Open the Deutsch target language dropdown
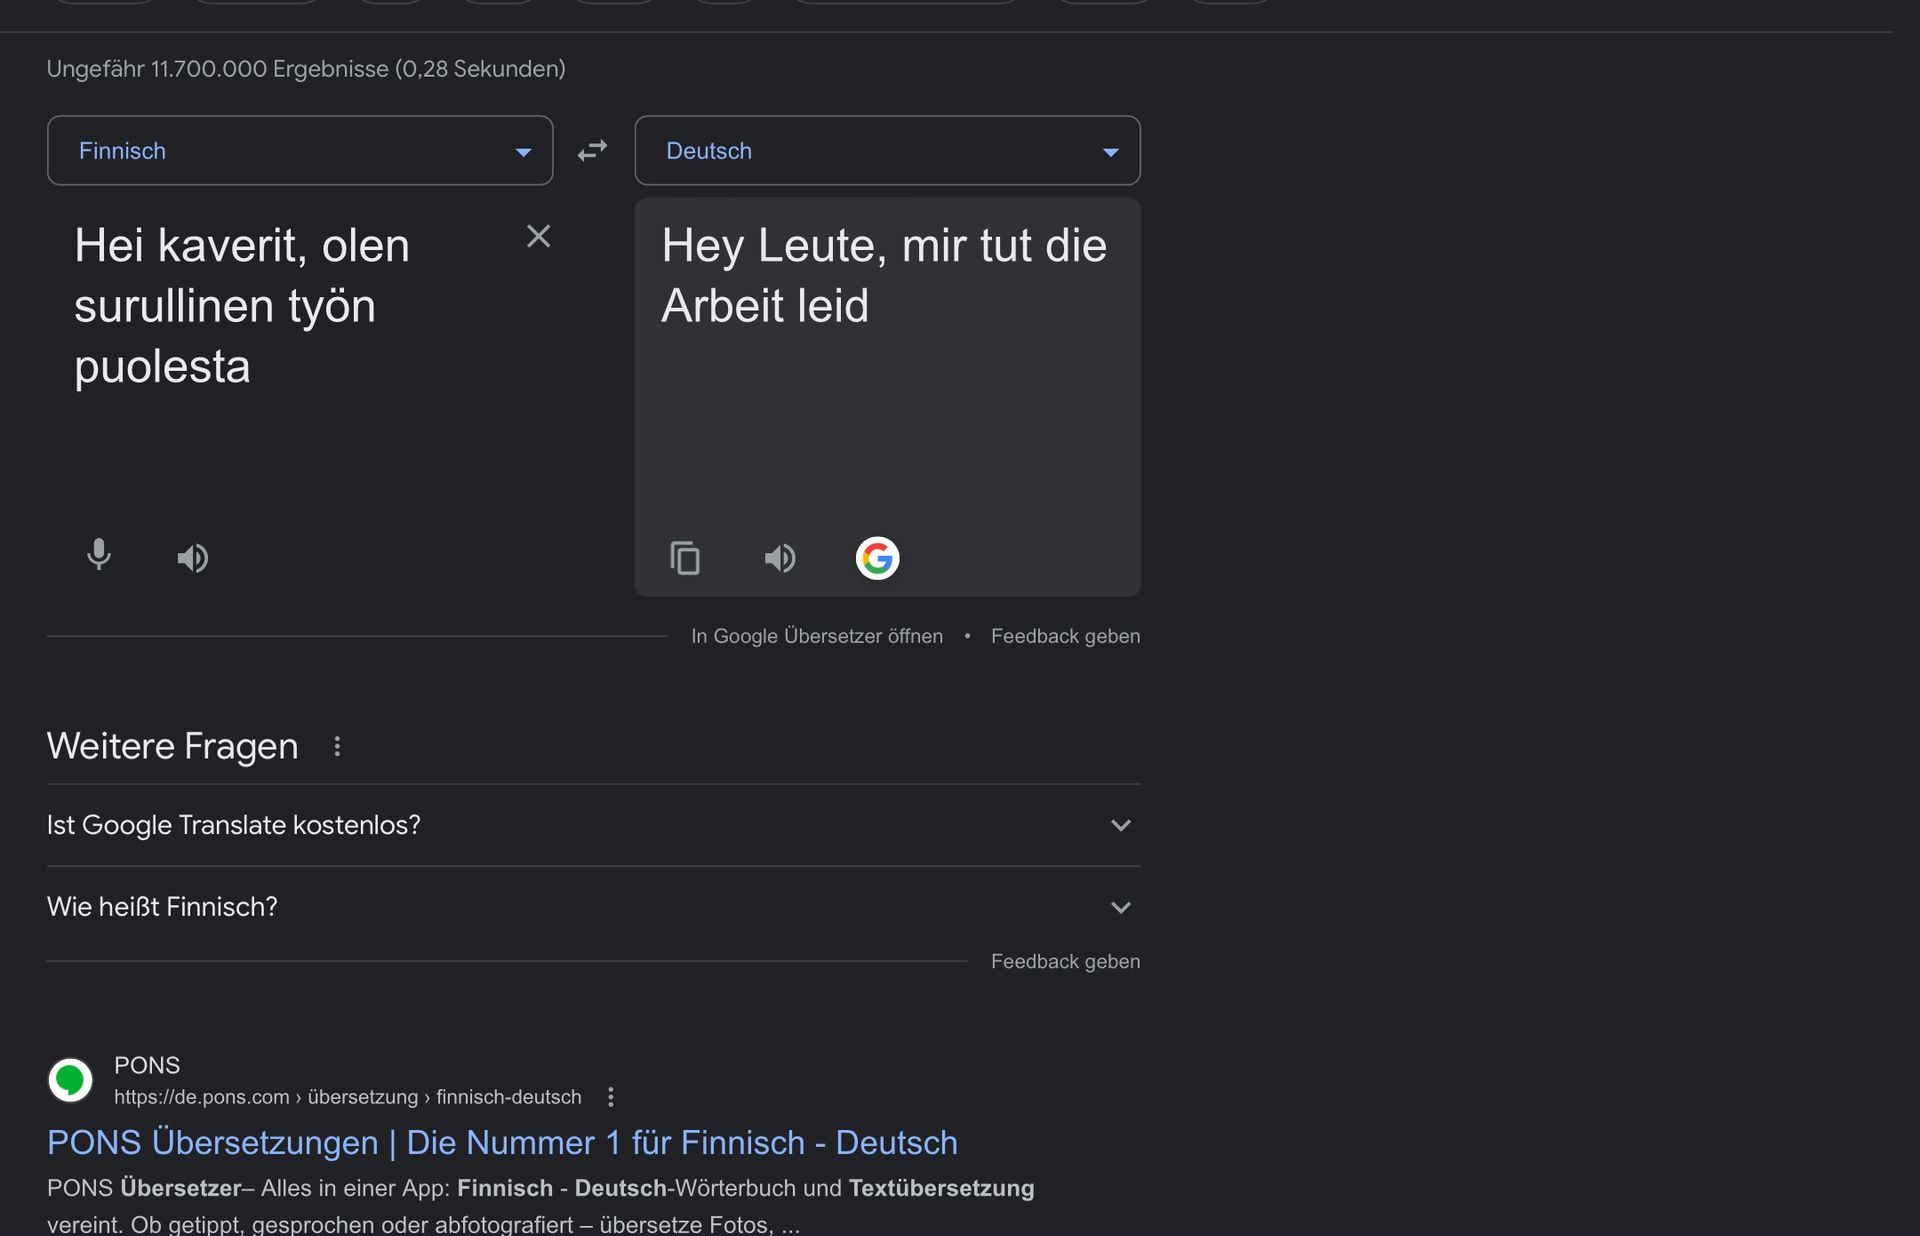Viewport: 1920px width, 1236px height. pos(887,151)
